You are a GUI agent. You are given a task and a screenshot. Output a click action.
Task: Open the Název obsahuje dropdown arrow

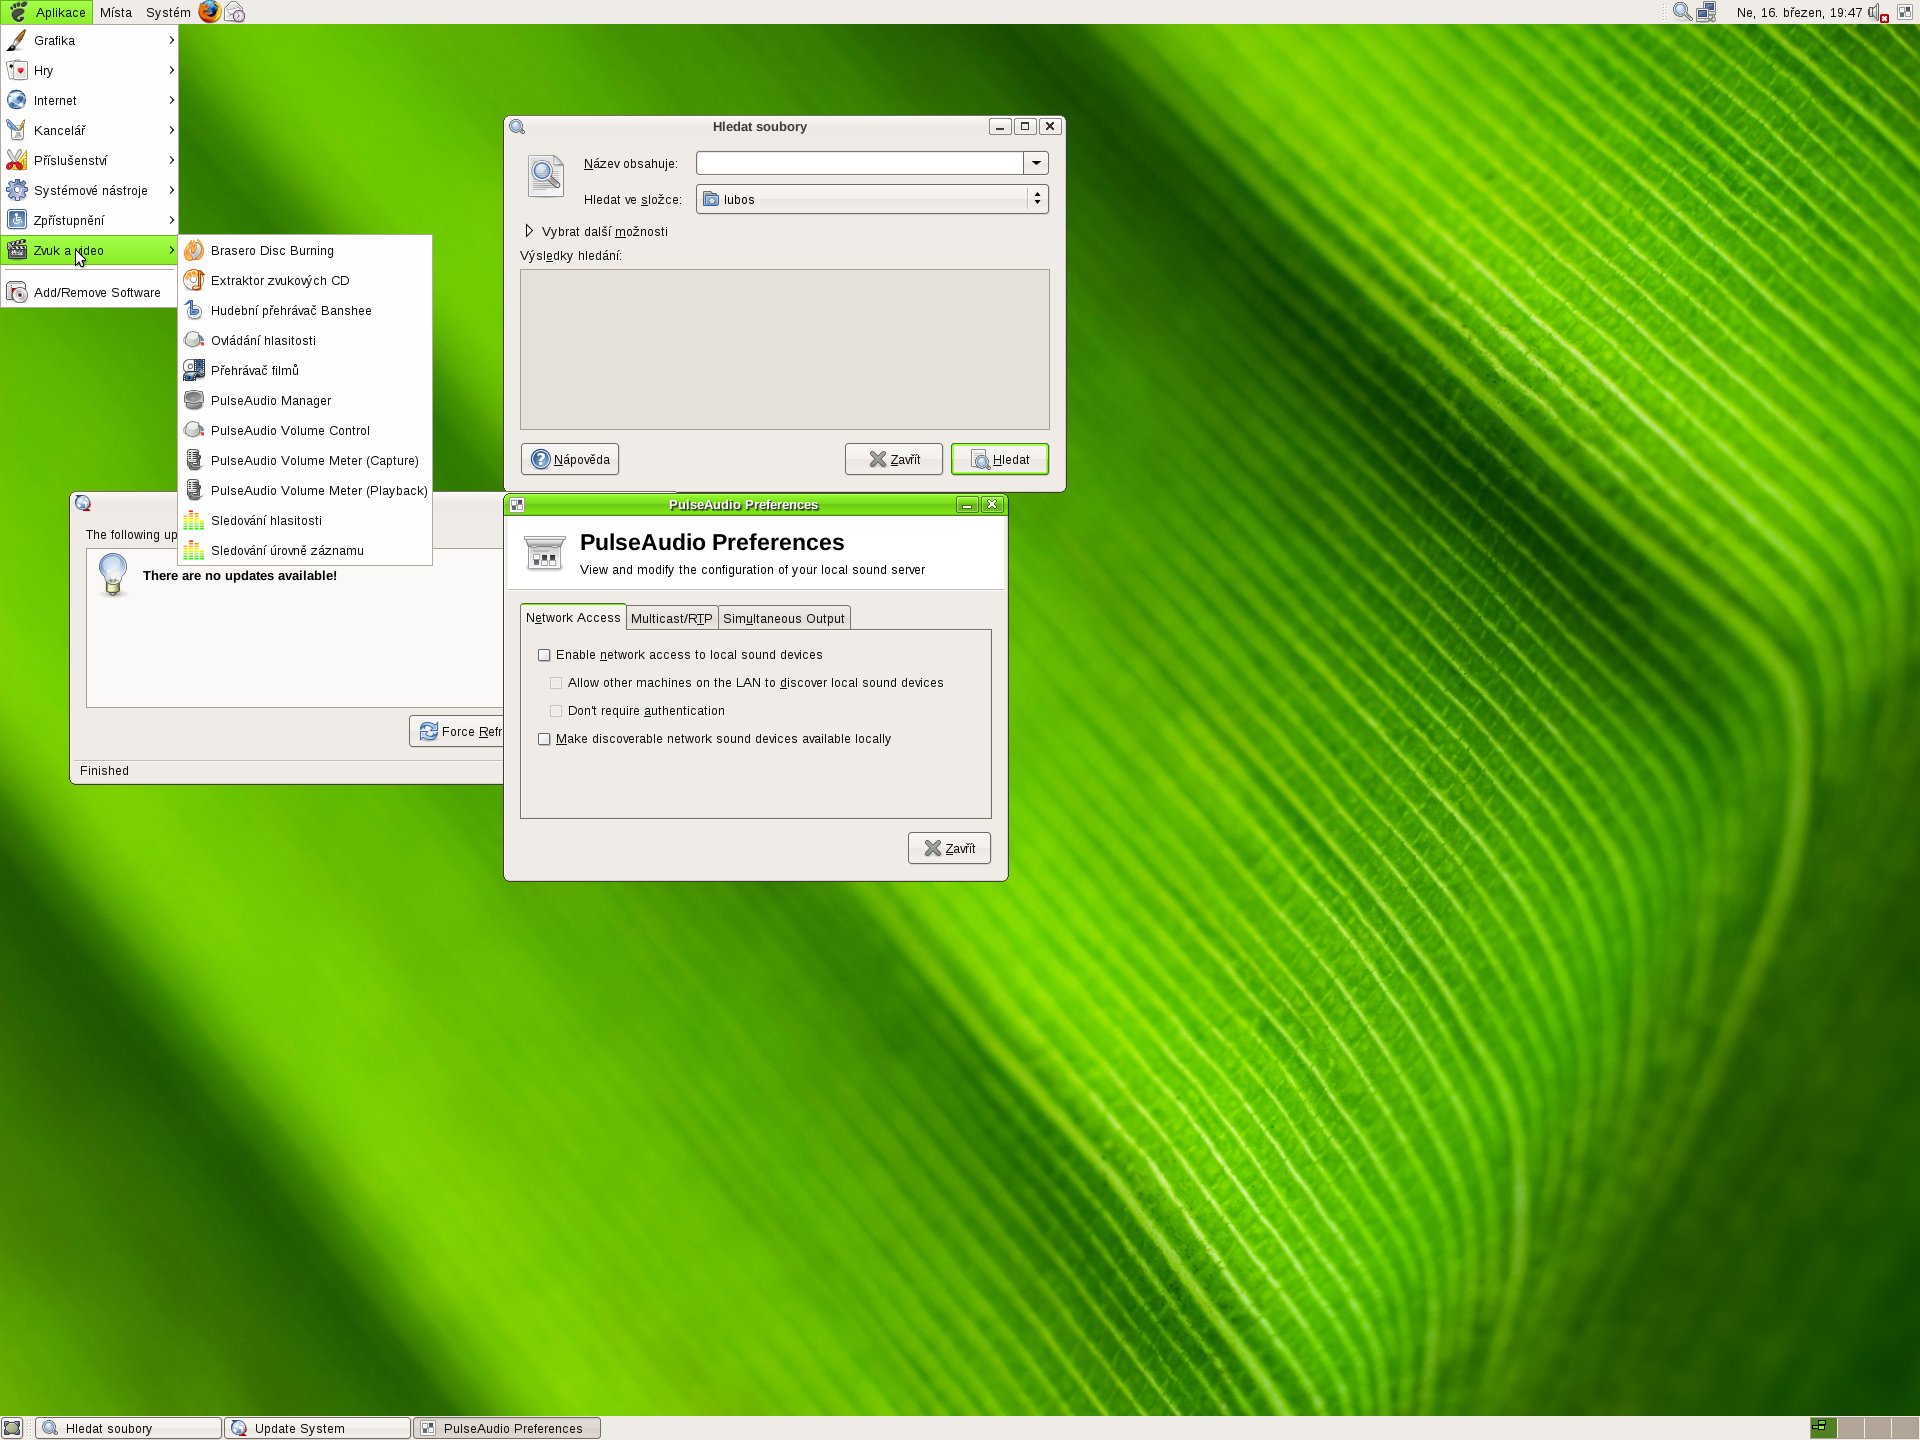1036,163
